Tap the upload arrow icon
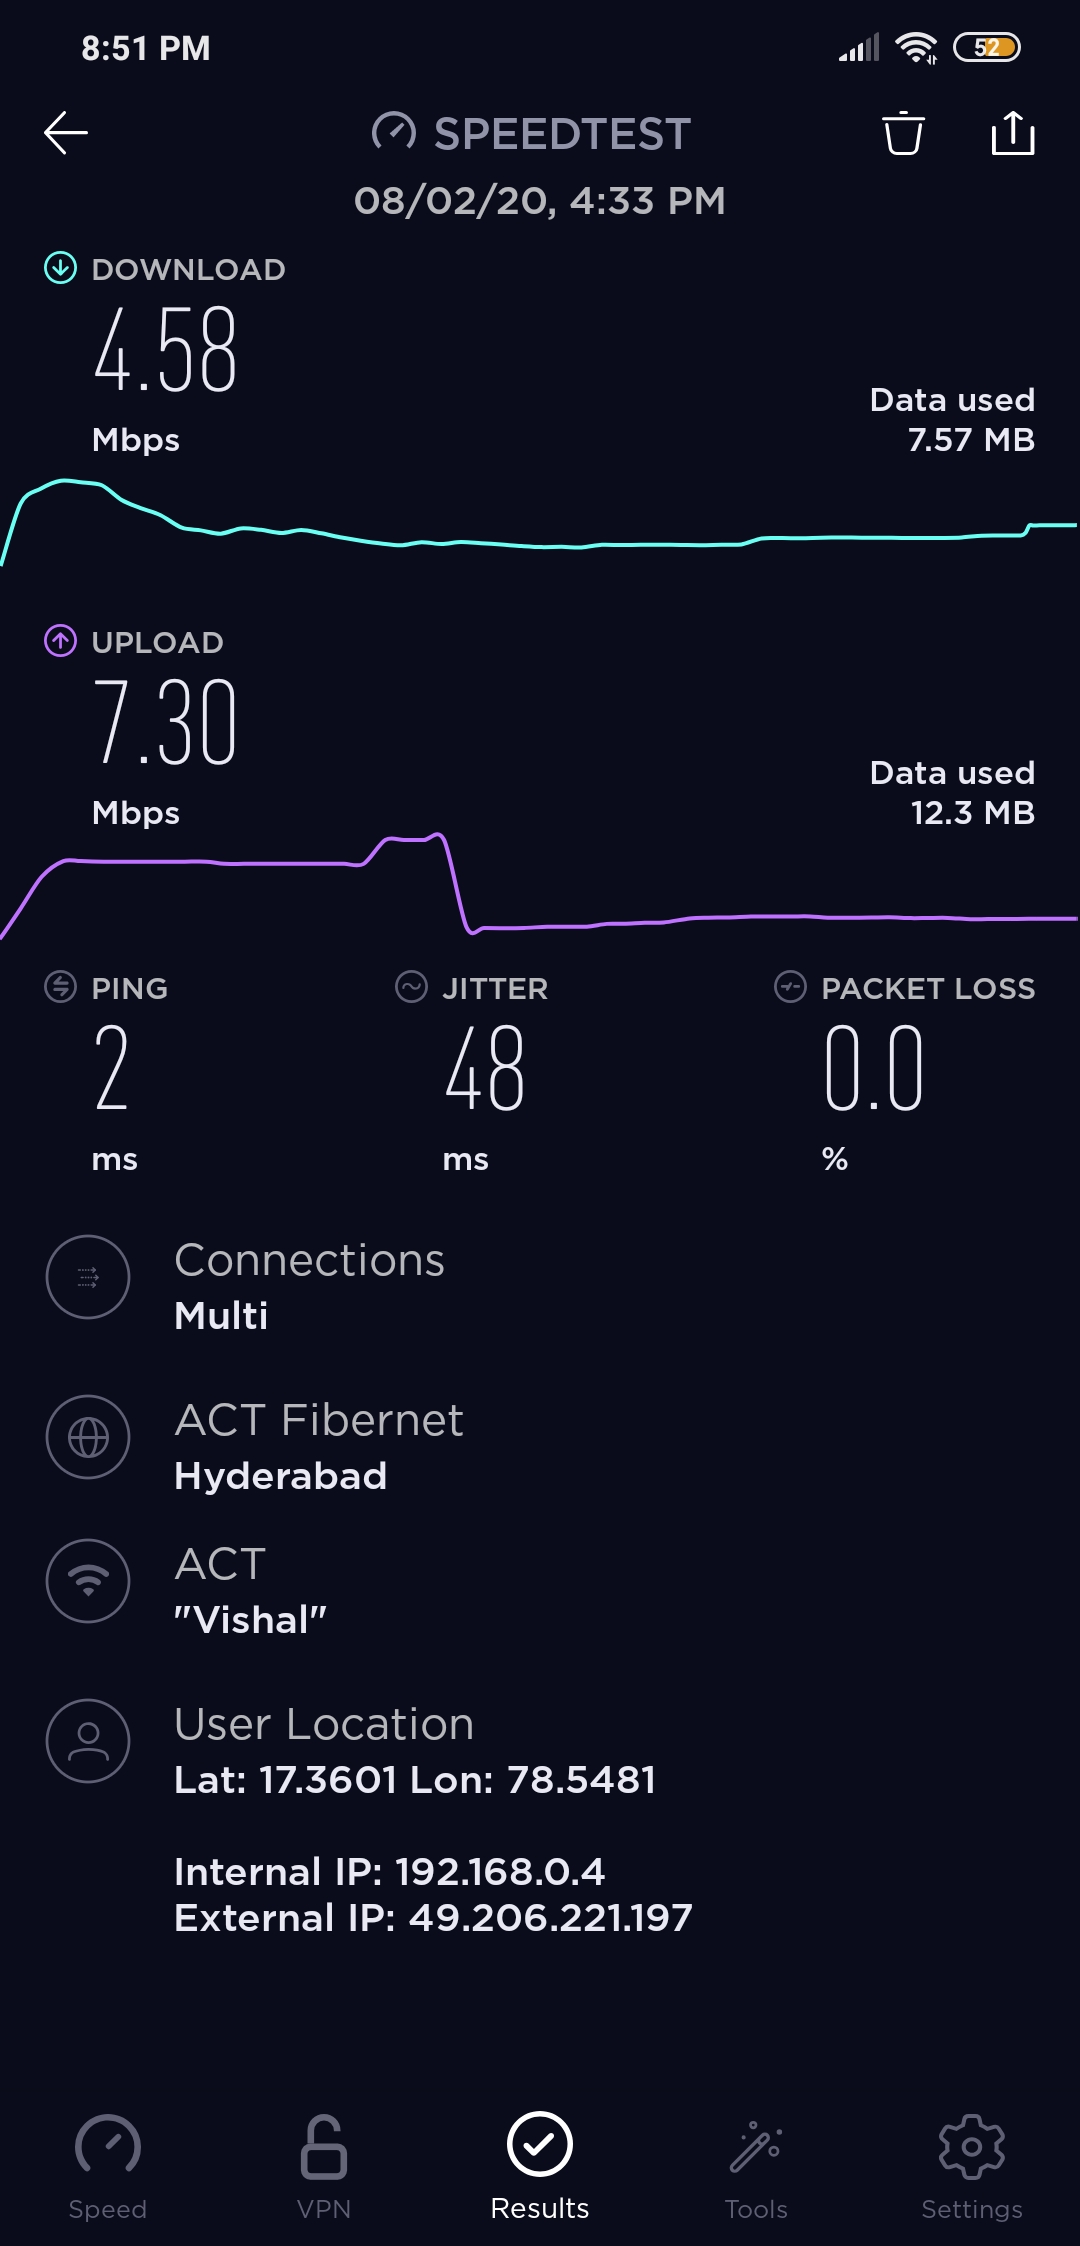The width and height of the screenshot is (1080, 2246). pyautogui.click(x=60, y=641)
